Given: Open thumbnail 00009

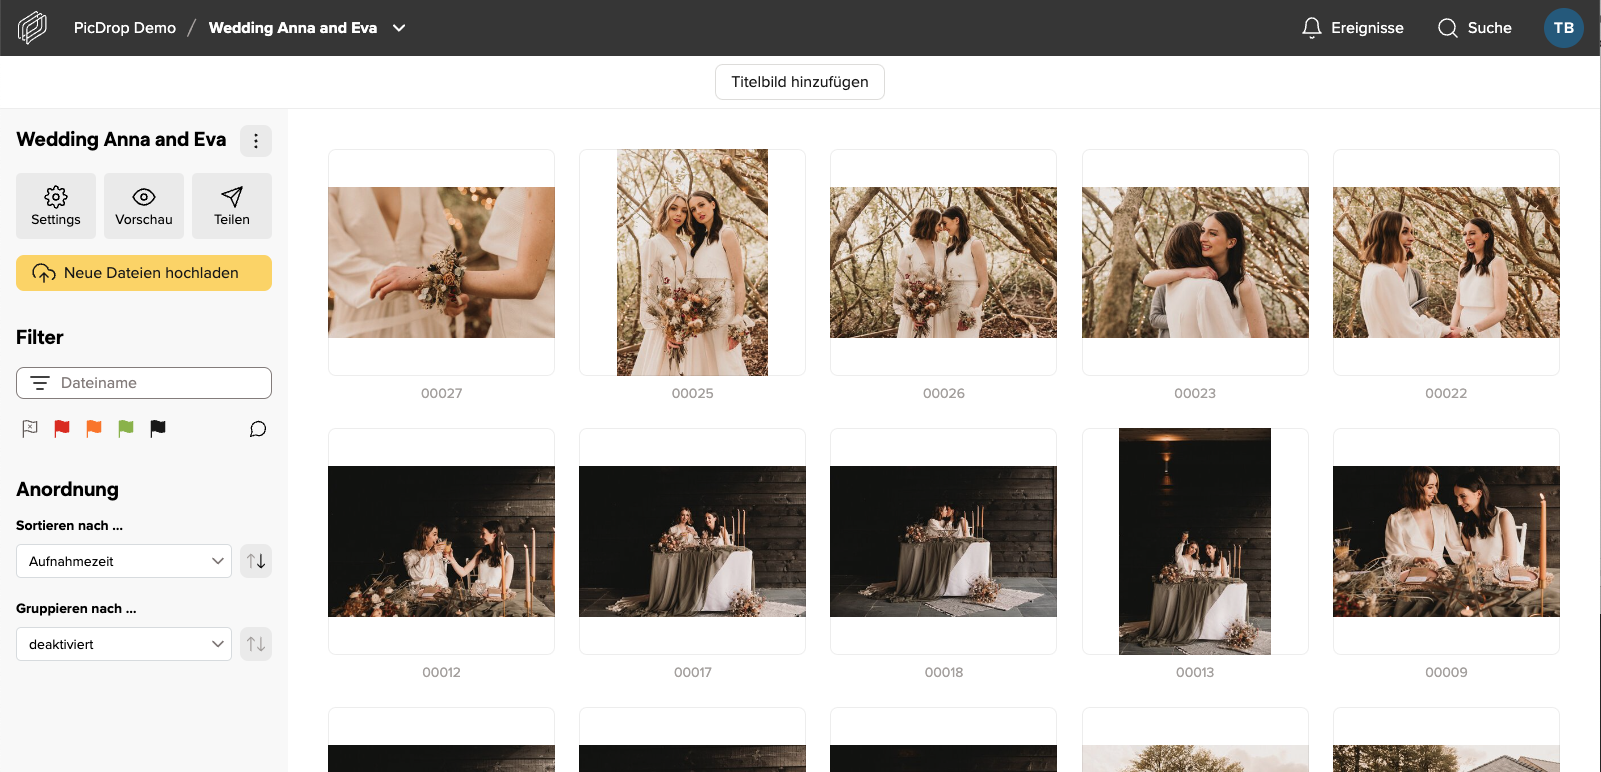Looking at the screenshot, I should point(1446,541).
